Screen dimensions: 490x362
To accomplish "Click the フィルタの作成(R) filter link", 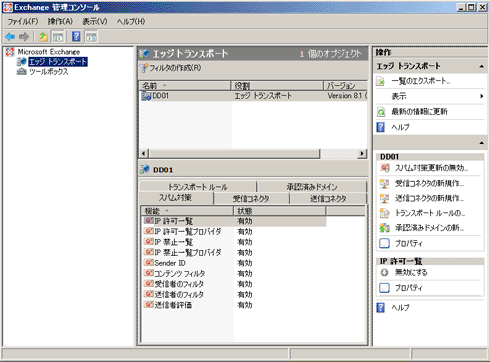I will (175, 68).
